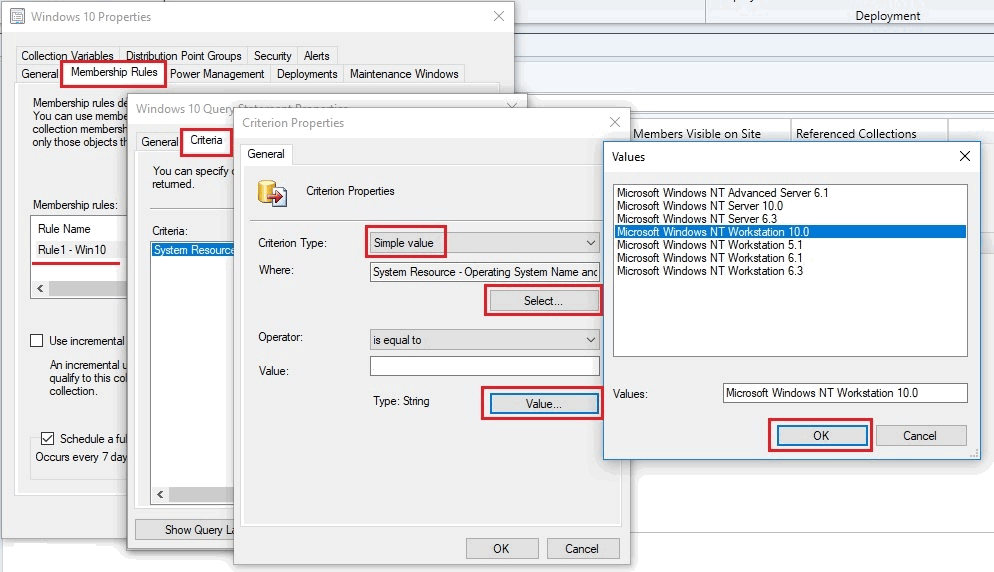Open the Distribution Point Groups tab
994x572 pixels.
click(184, 56)
